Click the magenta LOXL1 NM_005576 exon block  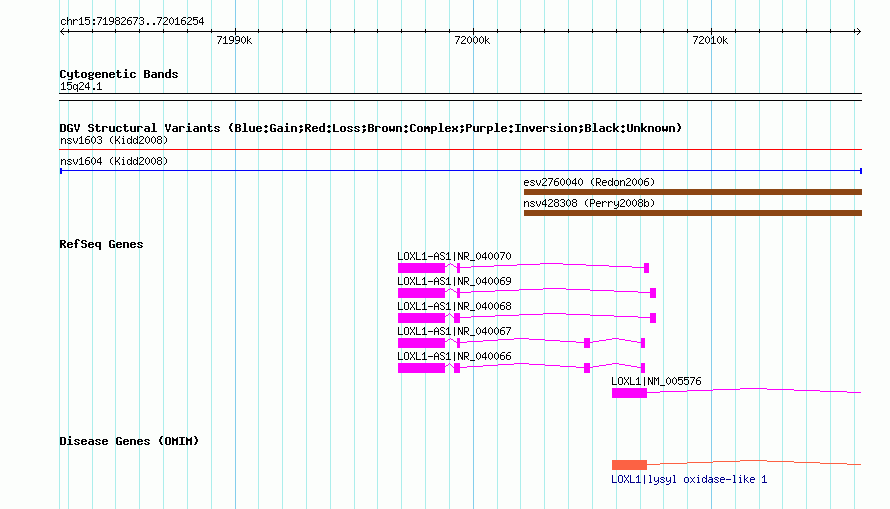pos(629,393)
